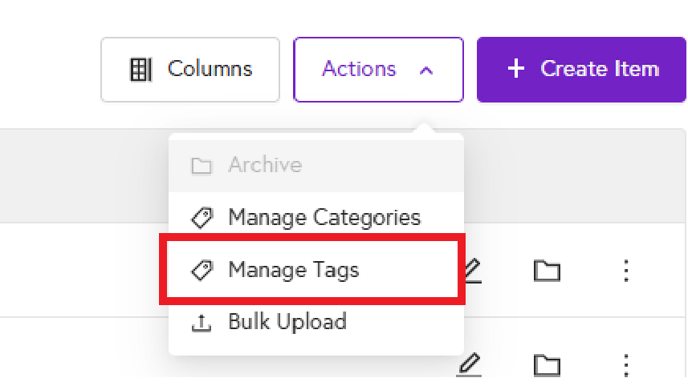Click the Actions dropdown label
Viewport: 688px width, 386px height.
click(359, 69)
